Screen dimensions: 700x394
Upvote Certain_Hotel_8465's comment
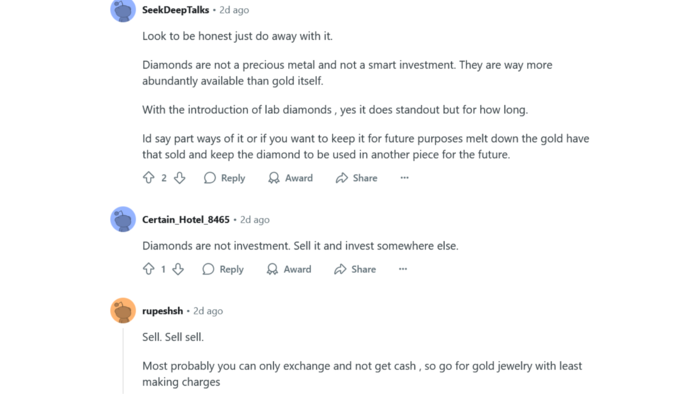149,269
